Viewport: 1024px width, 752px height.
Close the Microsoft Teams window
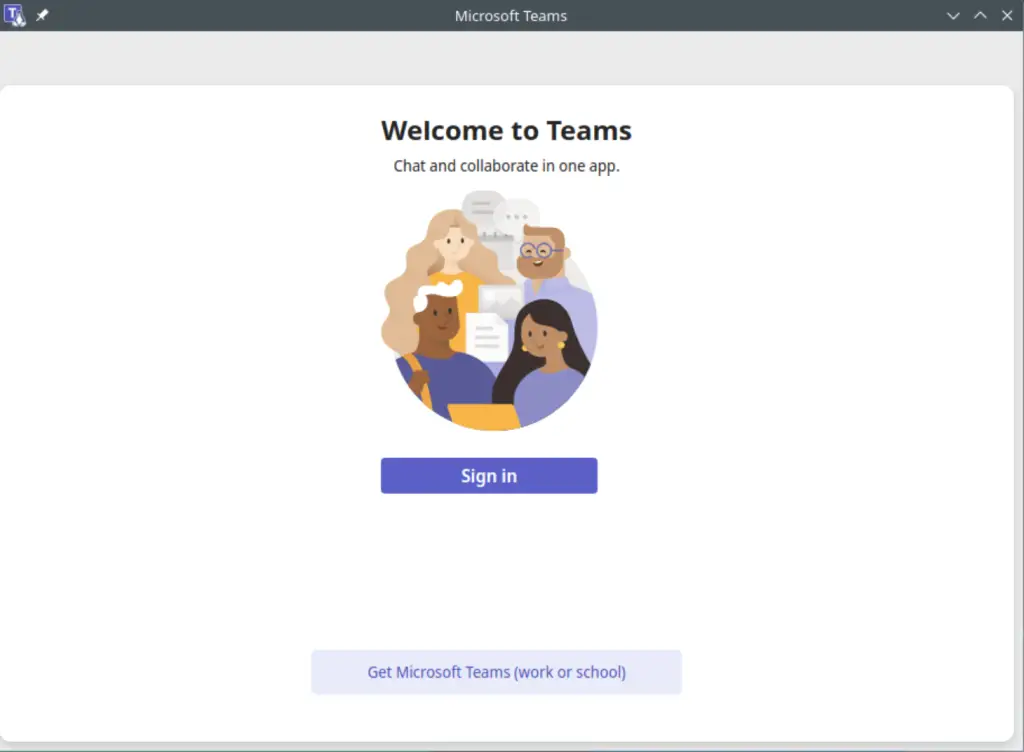(x=1007, y=15)
